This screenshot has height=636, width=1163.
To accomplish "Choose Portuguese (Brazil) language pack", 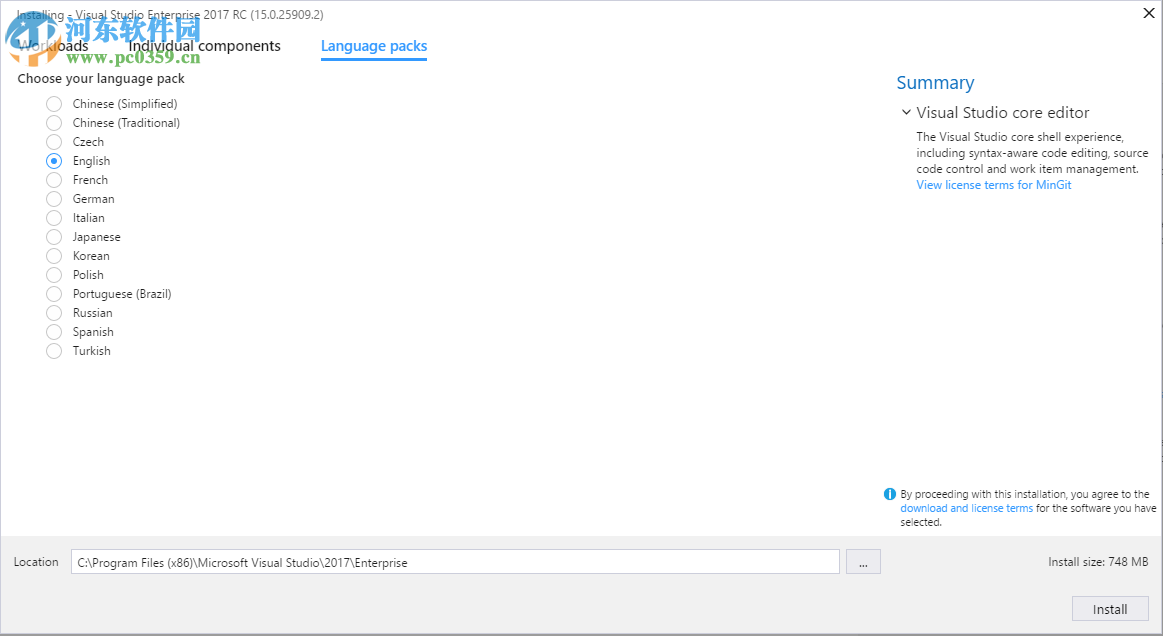I will [x=54, y=294].
